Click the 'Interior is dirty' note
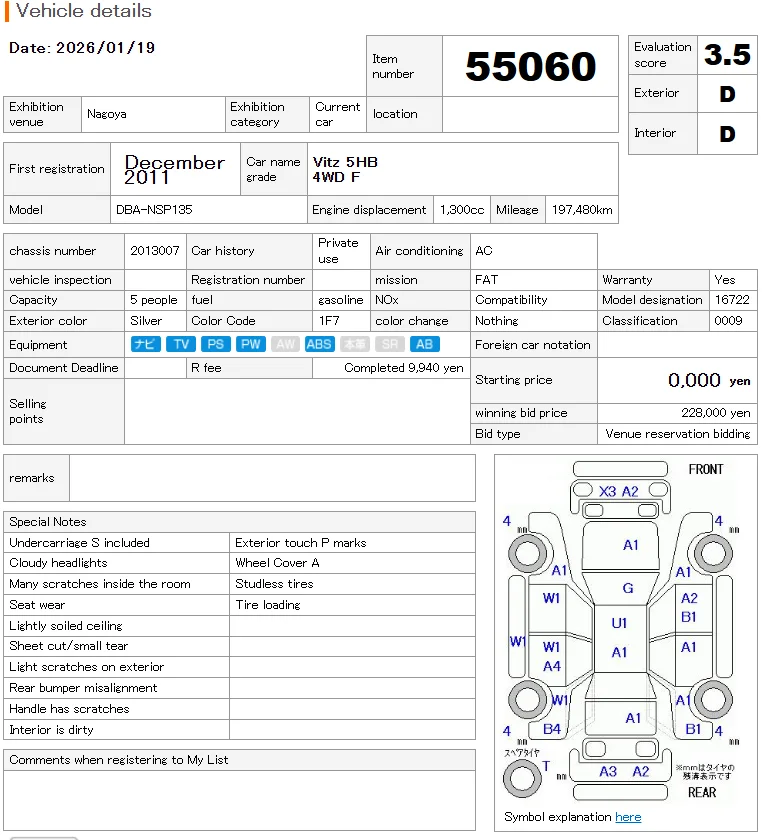 pyautogui.click(x=51, y=730)
